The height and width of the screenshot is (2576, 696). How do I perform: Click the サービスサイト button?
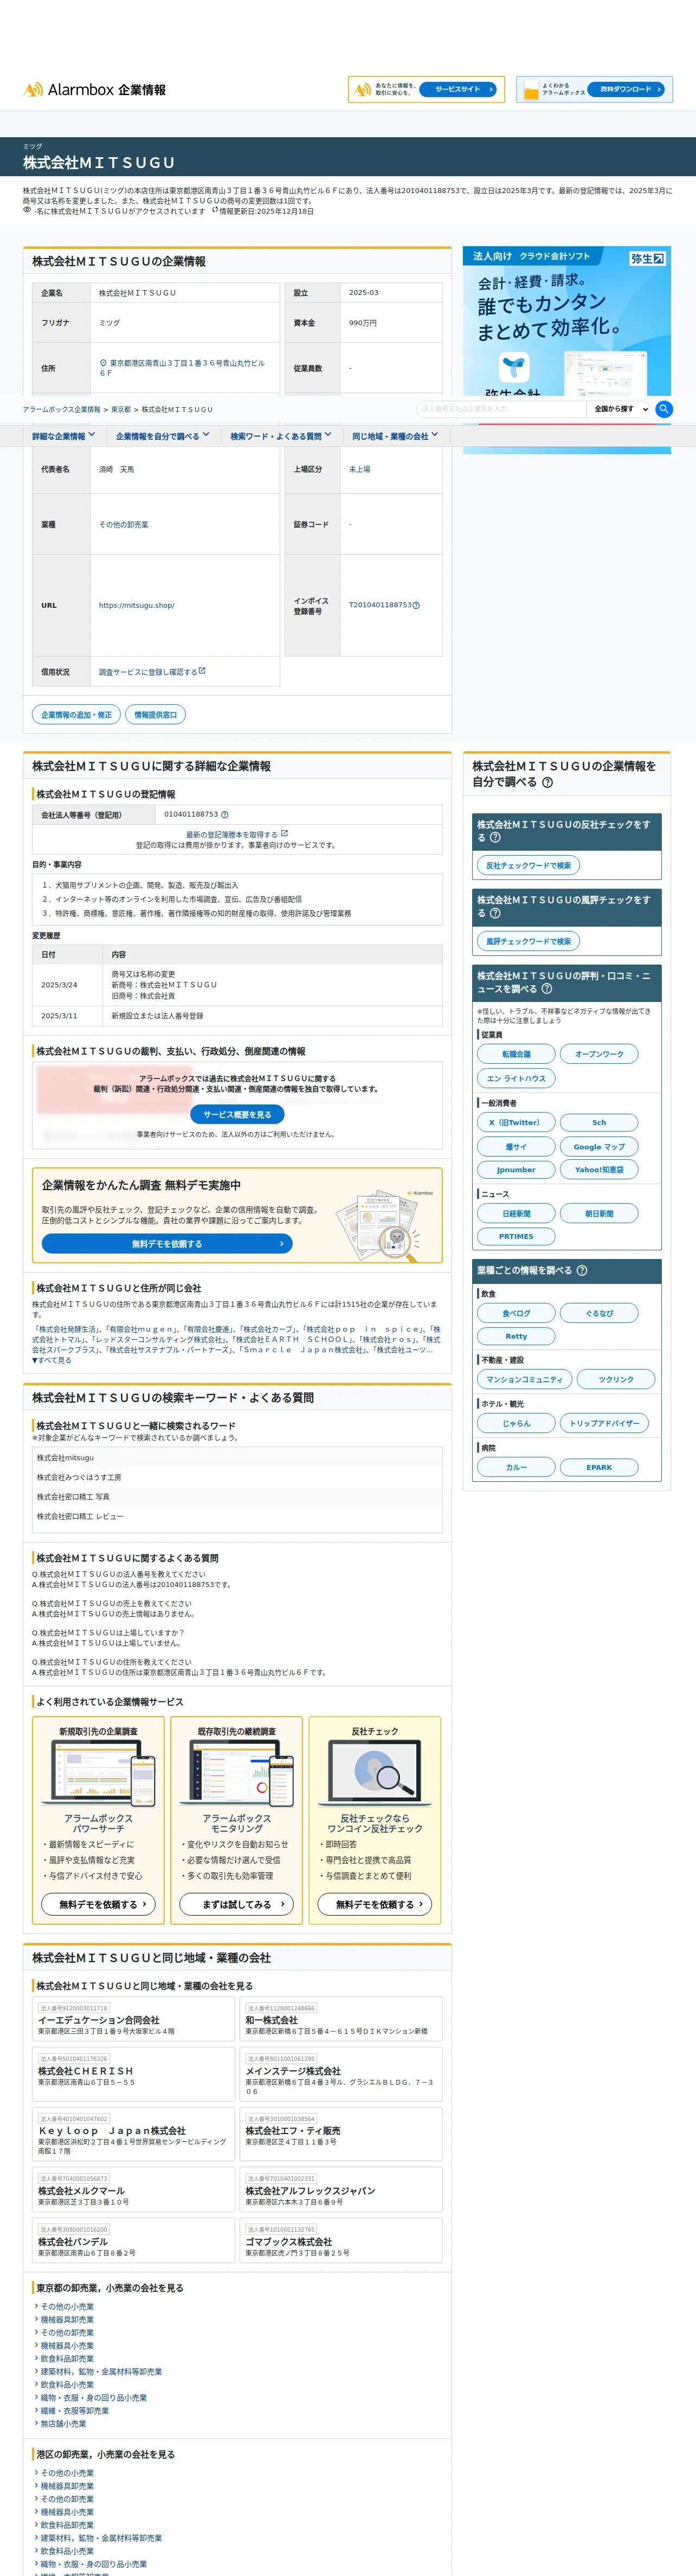tap(458, 90)
